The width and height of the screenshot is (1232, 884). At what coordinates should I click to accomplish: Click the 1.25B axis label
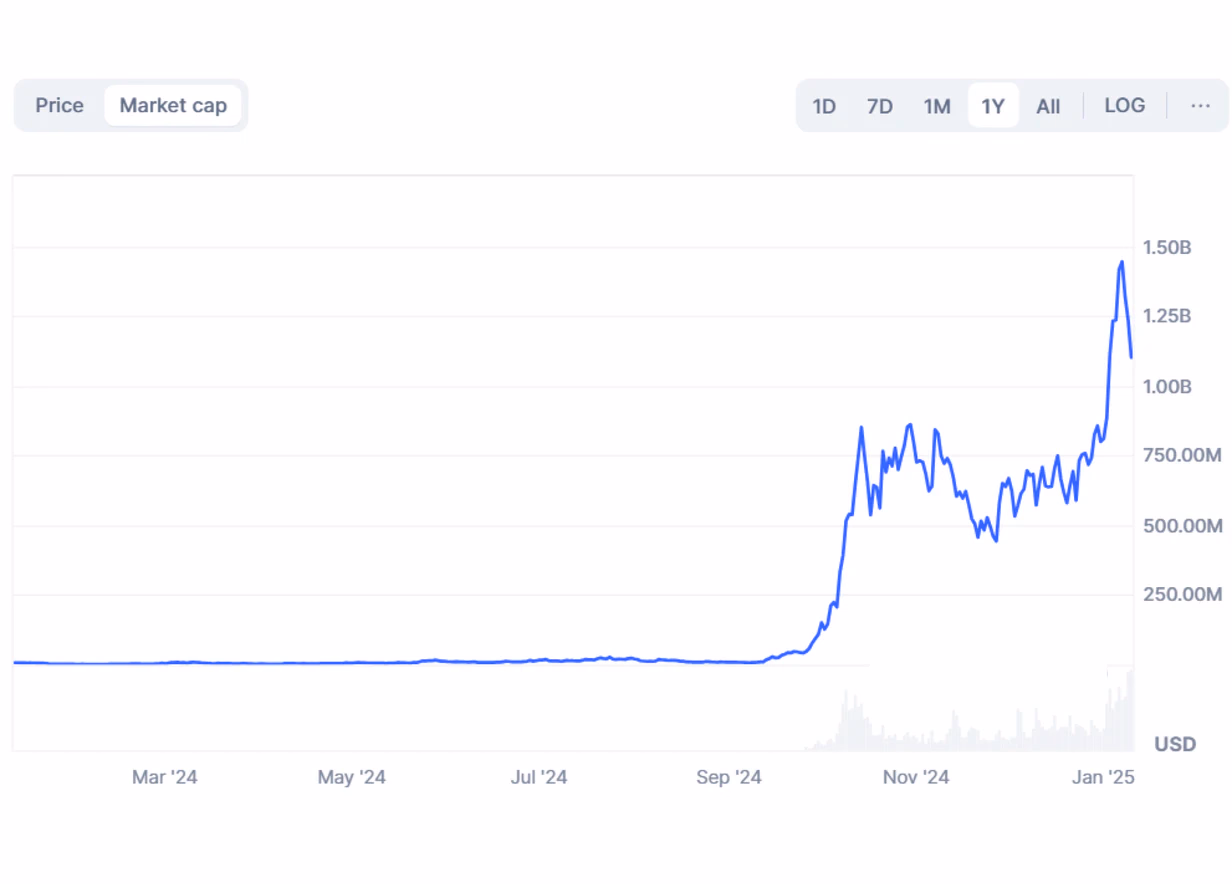(x=1167, y=316)
